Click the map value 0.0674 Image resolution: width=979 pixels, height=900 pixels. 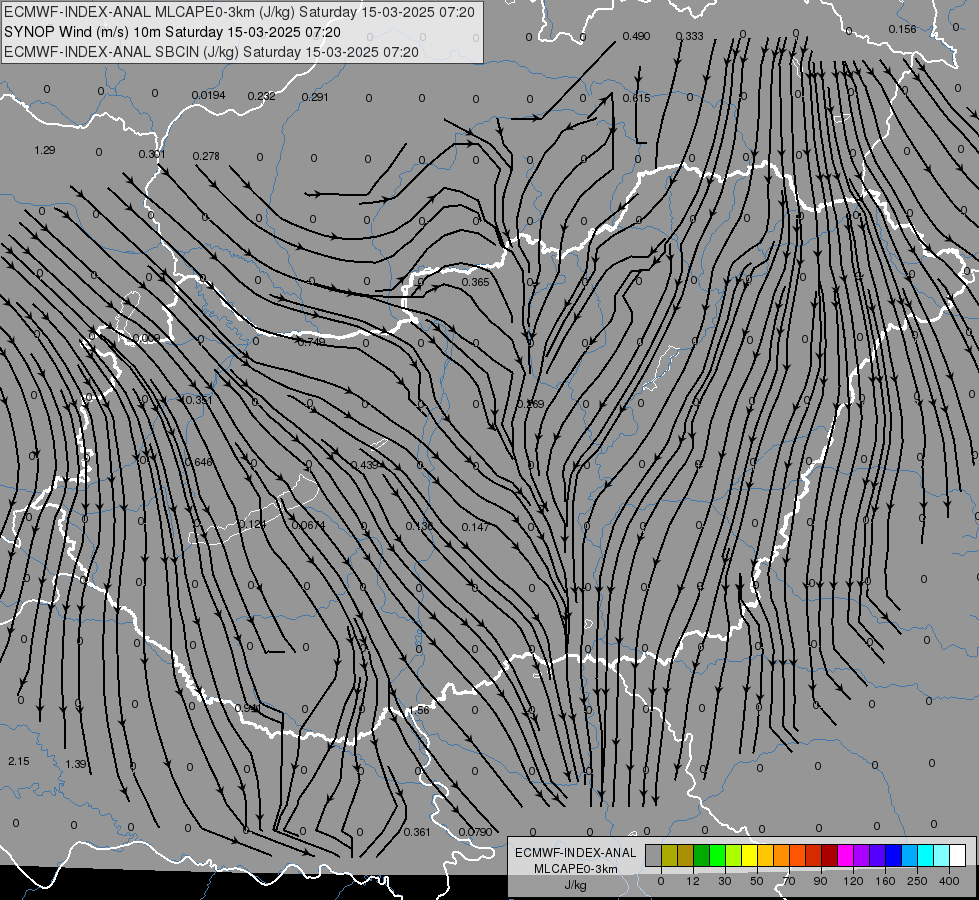[308, 525]
